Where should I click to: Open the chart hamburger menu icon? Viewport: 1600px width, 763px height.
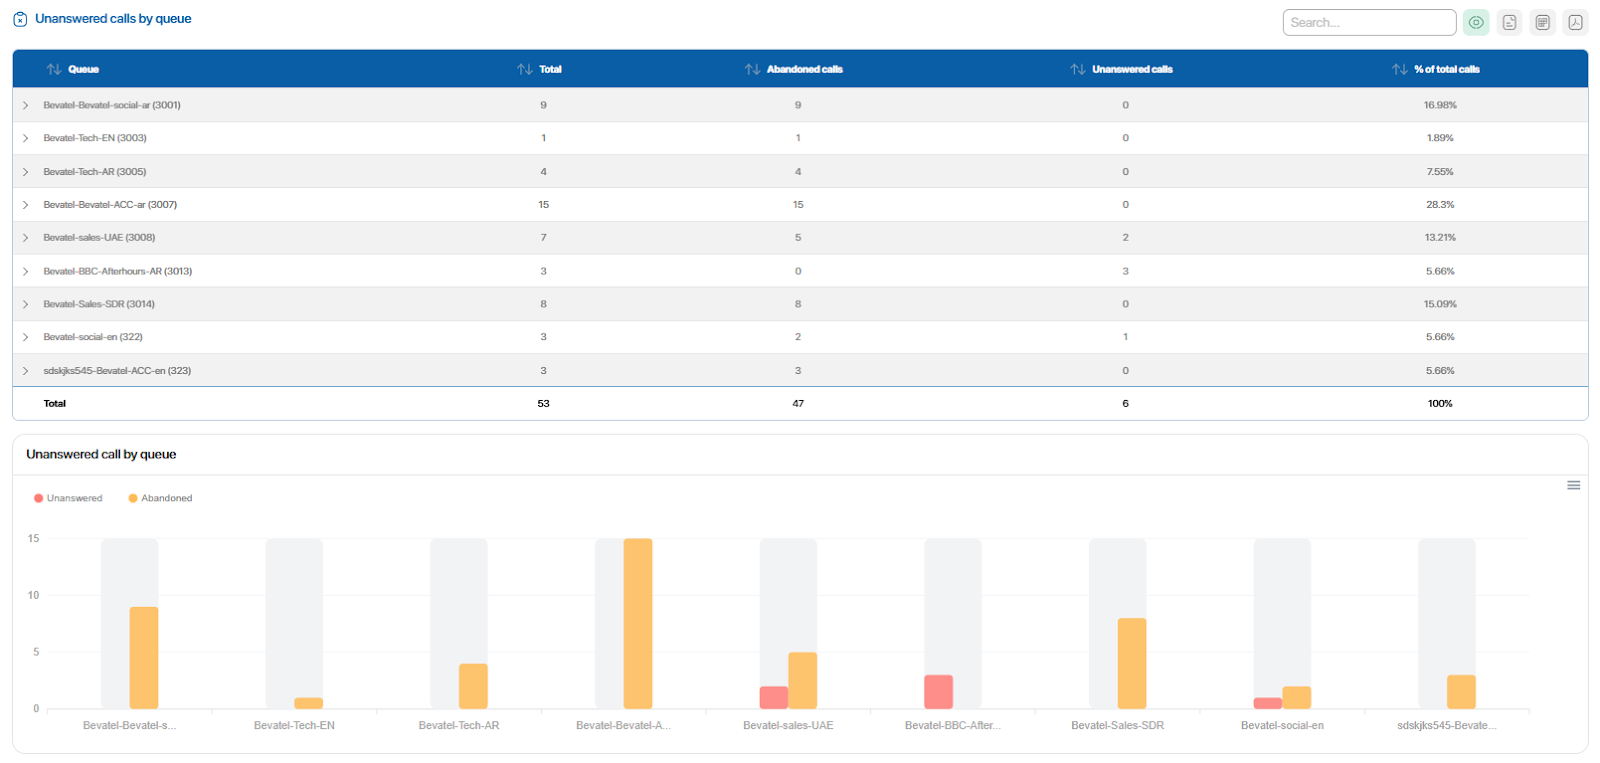tap(1573, 485)
